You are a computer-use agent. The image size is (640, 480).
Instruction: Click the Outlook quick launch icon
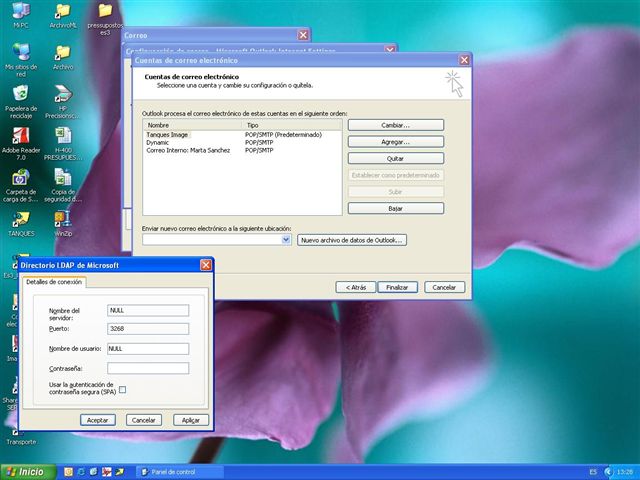69,472
